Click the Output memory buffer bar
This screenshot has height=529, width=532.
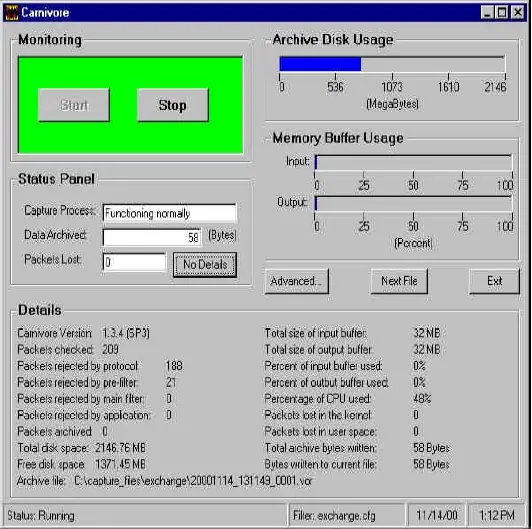click(413, 204)
